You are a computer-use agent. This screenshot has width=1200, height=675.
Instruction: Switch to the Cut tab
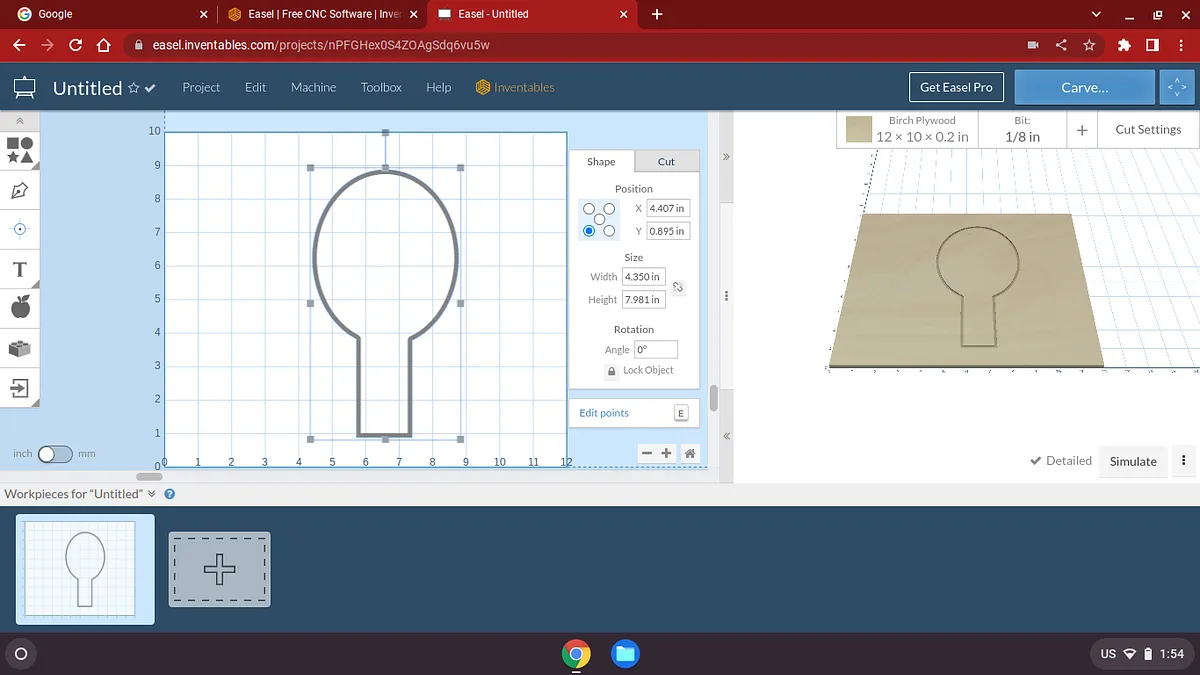coord(666,162)
